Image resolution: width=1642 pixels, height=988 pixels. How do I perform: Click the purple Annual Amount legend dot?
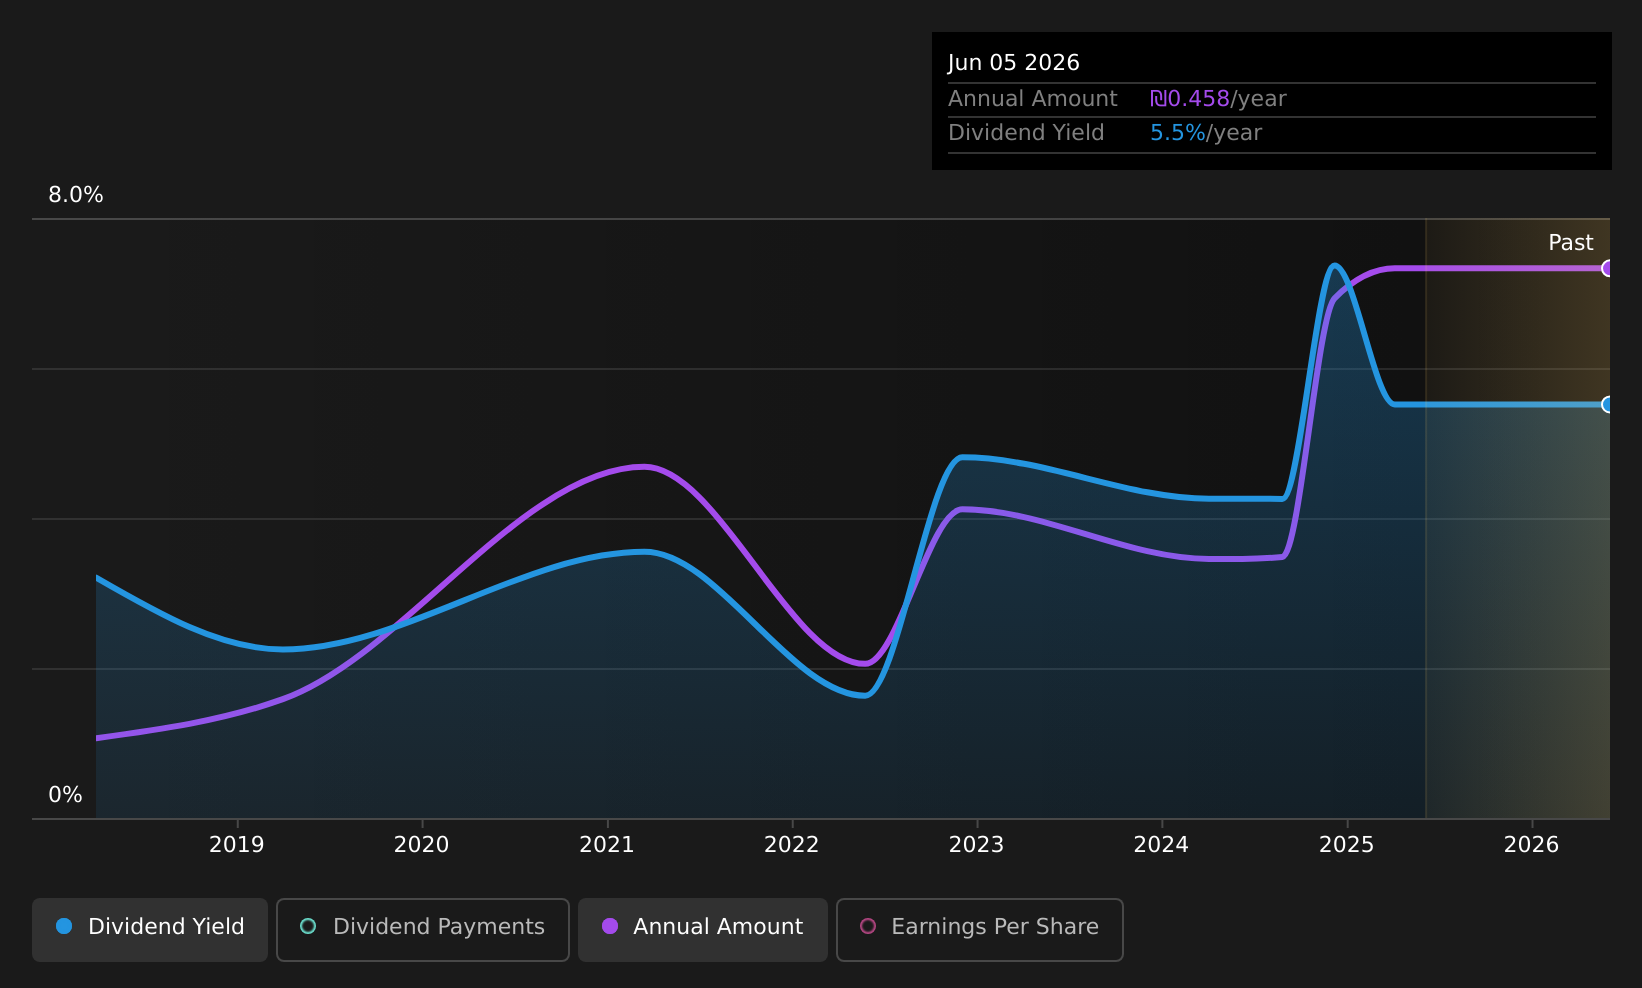click(610, 926)
